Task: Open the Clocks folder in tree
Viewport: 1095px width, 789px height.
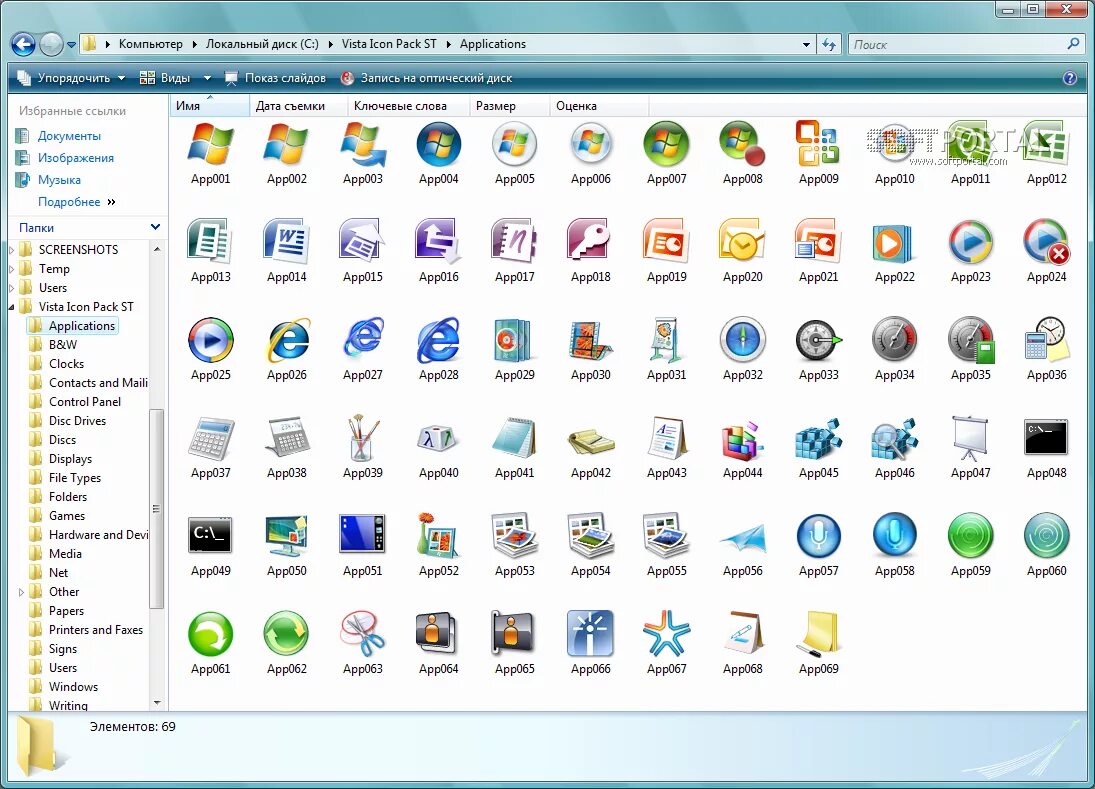Action: tap(66, 364)
